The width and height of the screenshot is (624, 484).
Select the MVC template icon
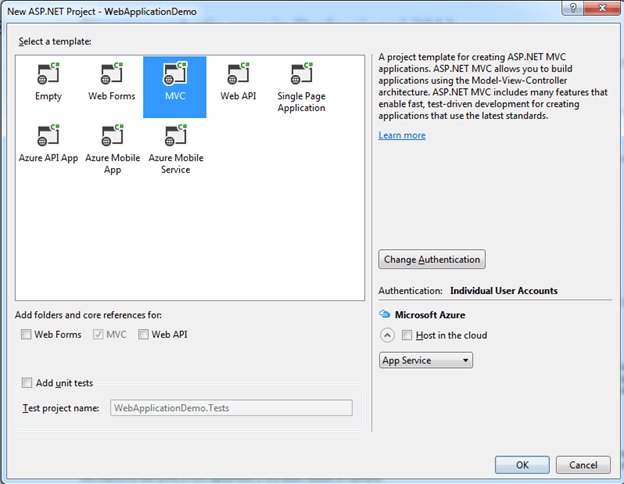coord(175,74)
